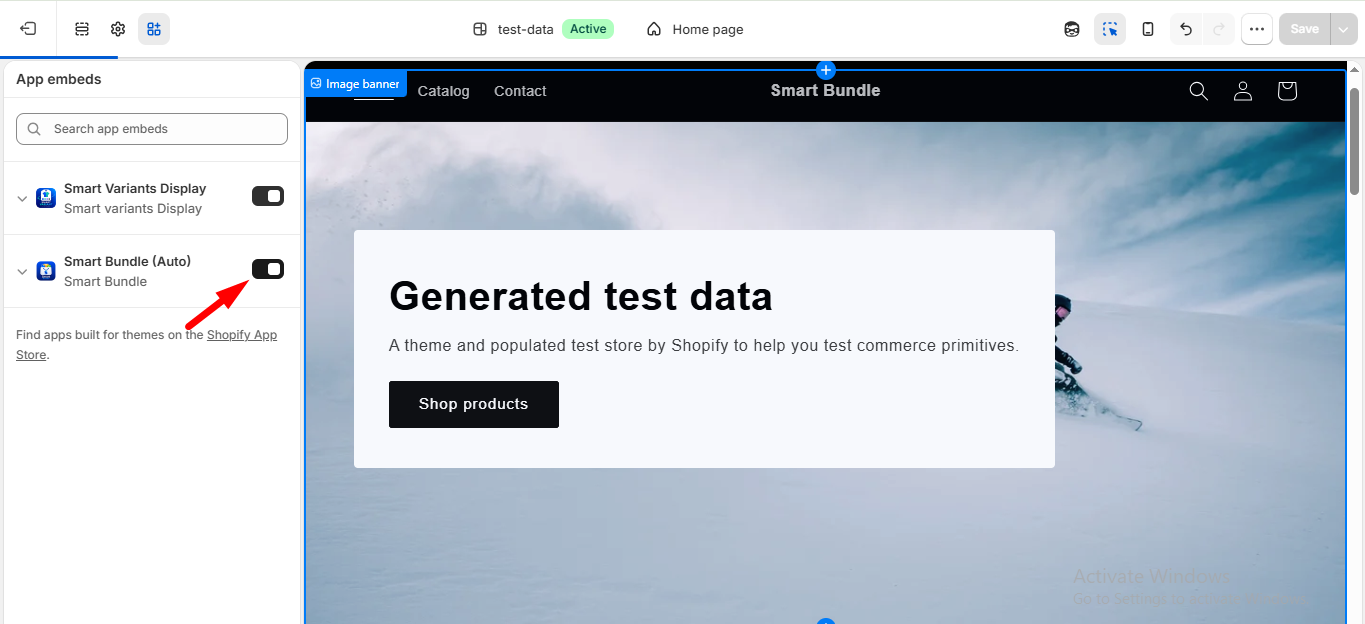
Task: Switch to mobile preview icon
Action: pyautogui.click(x=1148, y=29)
